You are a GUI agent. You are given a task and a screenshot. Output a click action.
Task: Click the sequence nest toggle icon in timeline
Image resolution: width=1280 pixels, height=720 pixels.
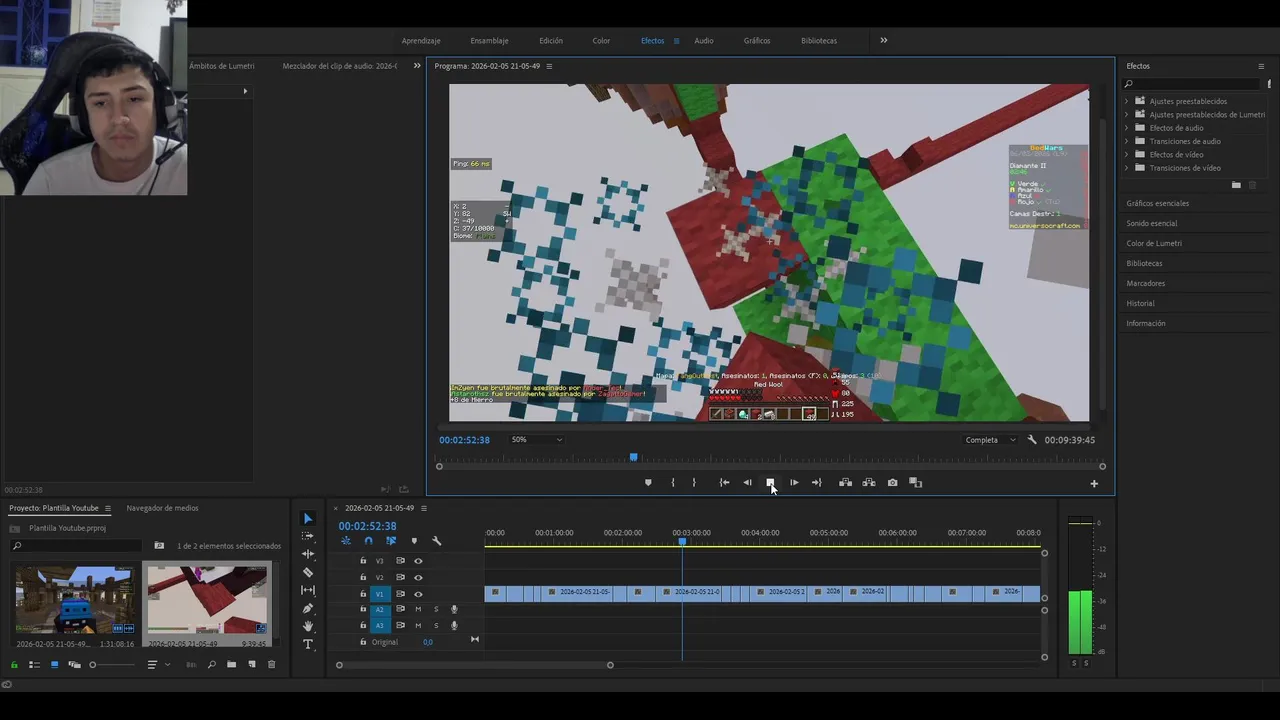tap(346, 541)
